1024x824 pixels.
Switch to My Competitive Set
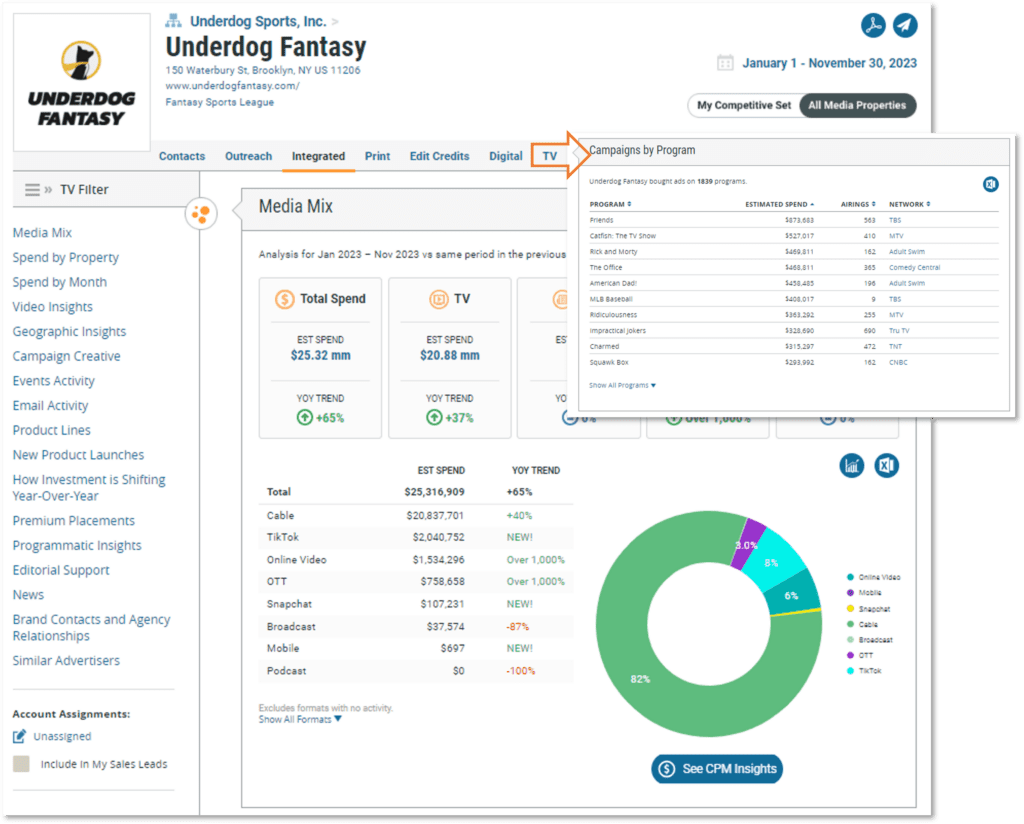[x=744, y=105]
